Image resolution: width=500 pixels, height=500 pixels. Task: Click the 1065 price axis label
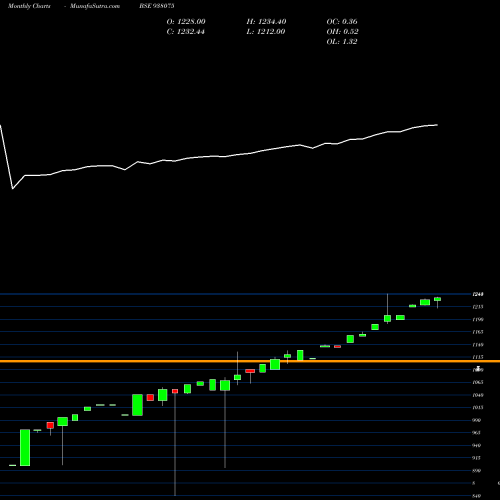click(478, 382)
